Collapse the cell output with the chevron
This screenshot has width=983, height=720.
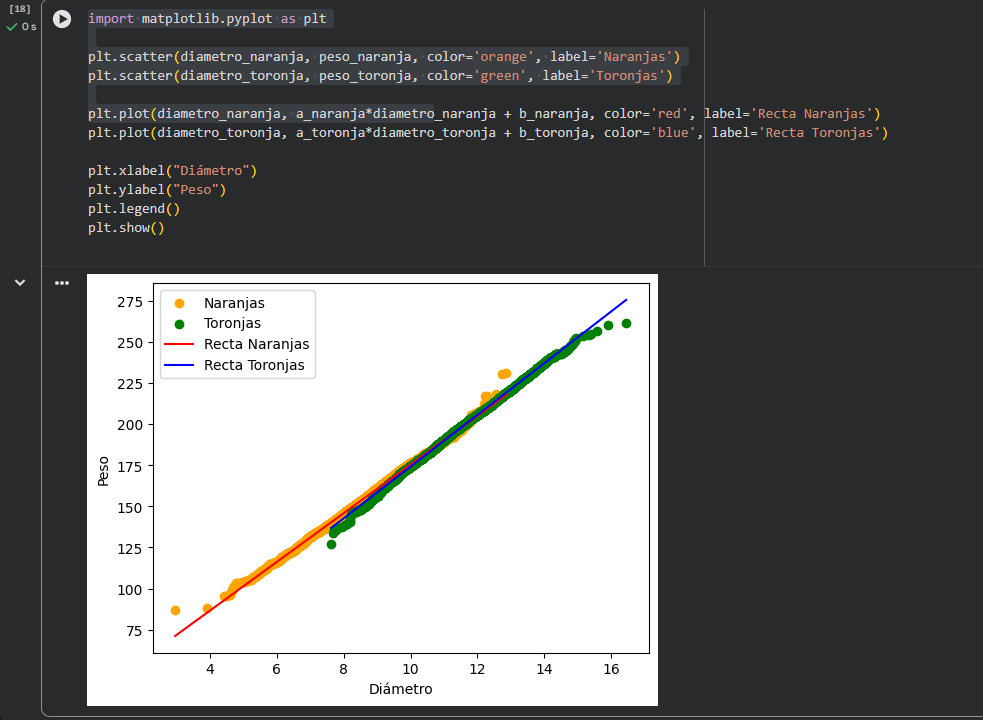[19, 283]
